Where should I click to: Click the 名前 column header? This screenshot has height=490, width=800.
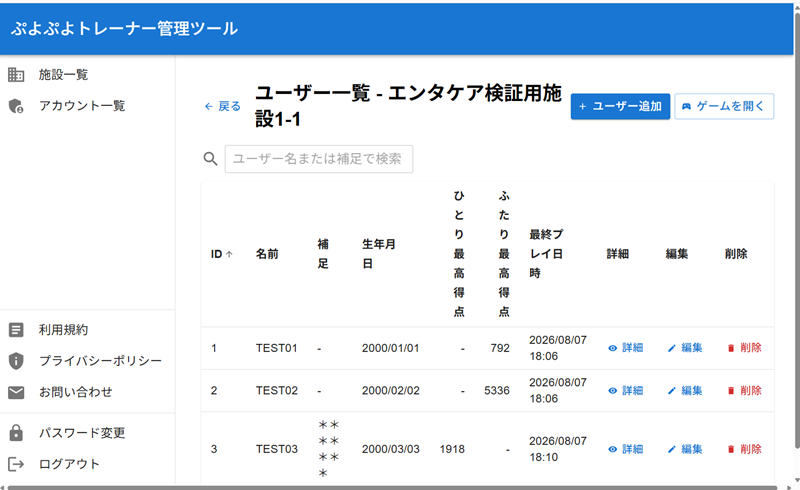pos(267,254)
